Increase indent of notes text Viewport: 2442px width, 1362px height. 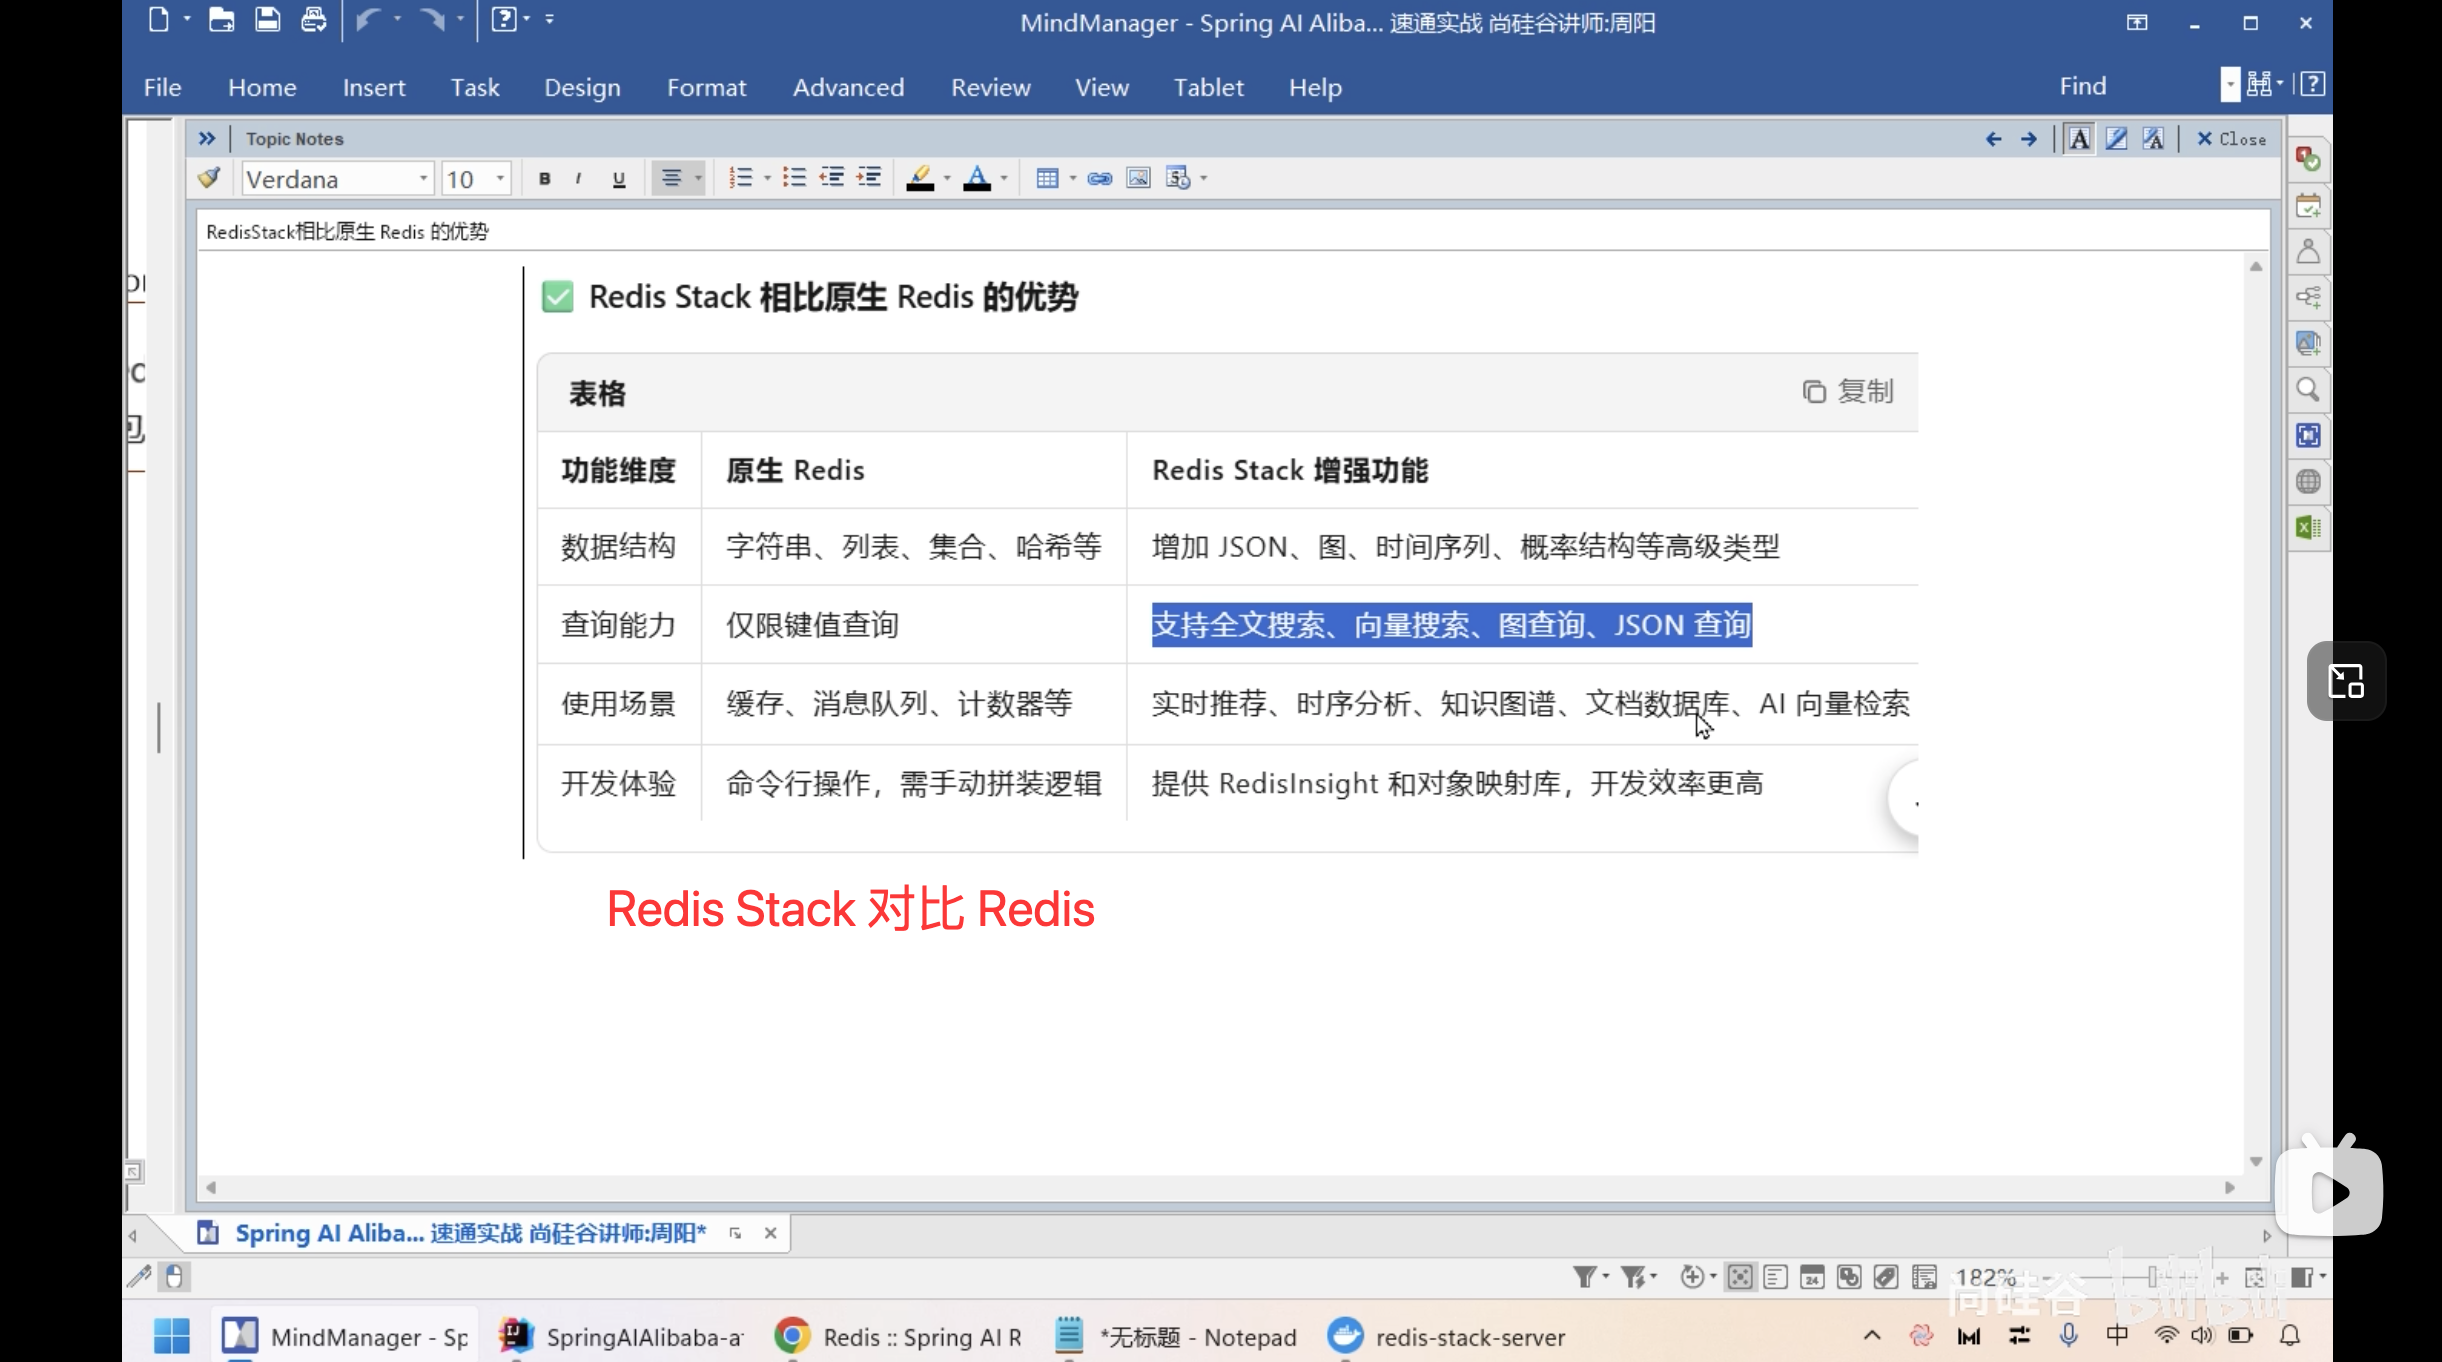click(x=869, y=178)
